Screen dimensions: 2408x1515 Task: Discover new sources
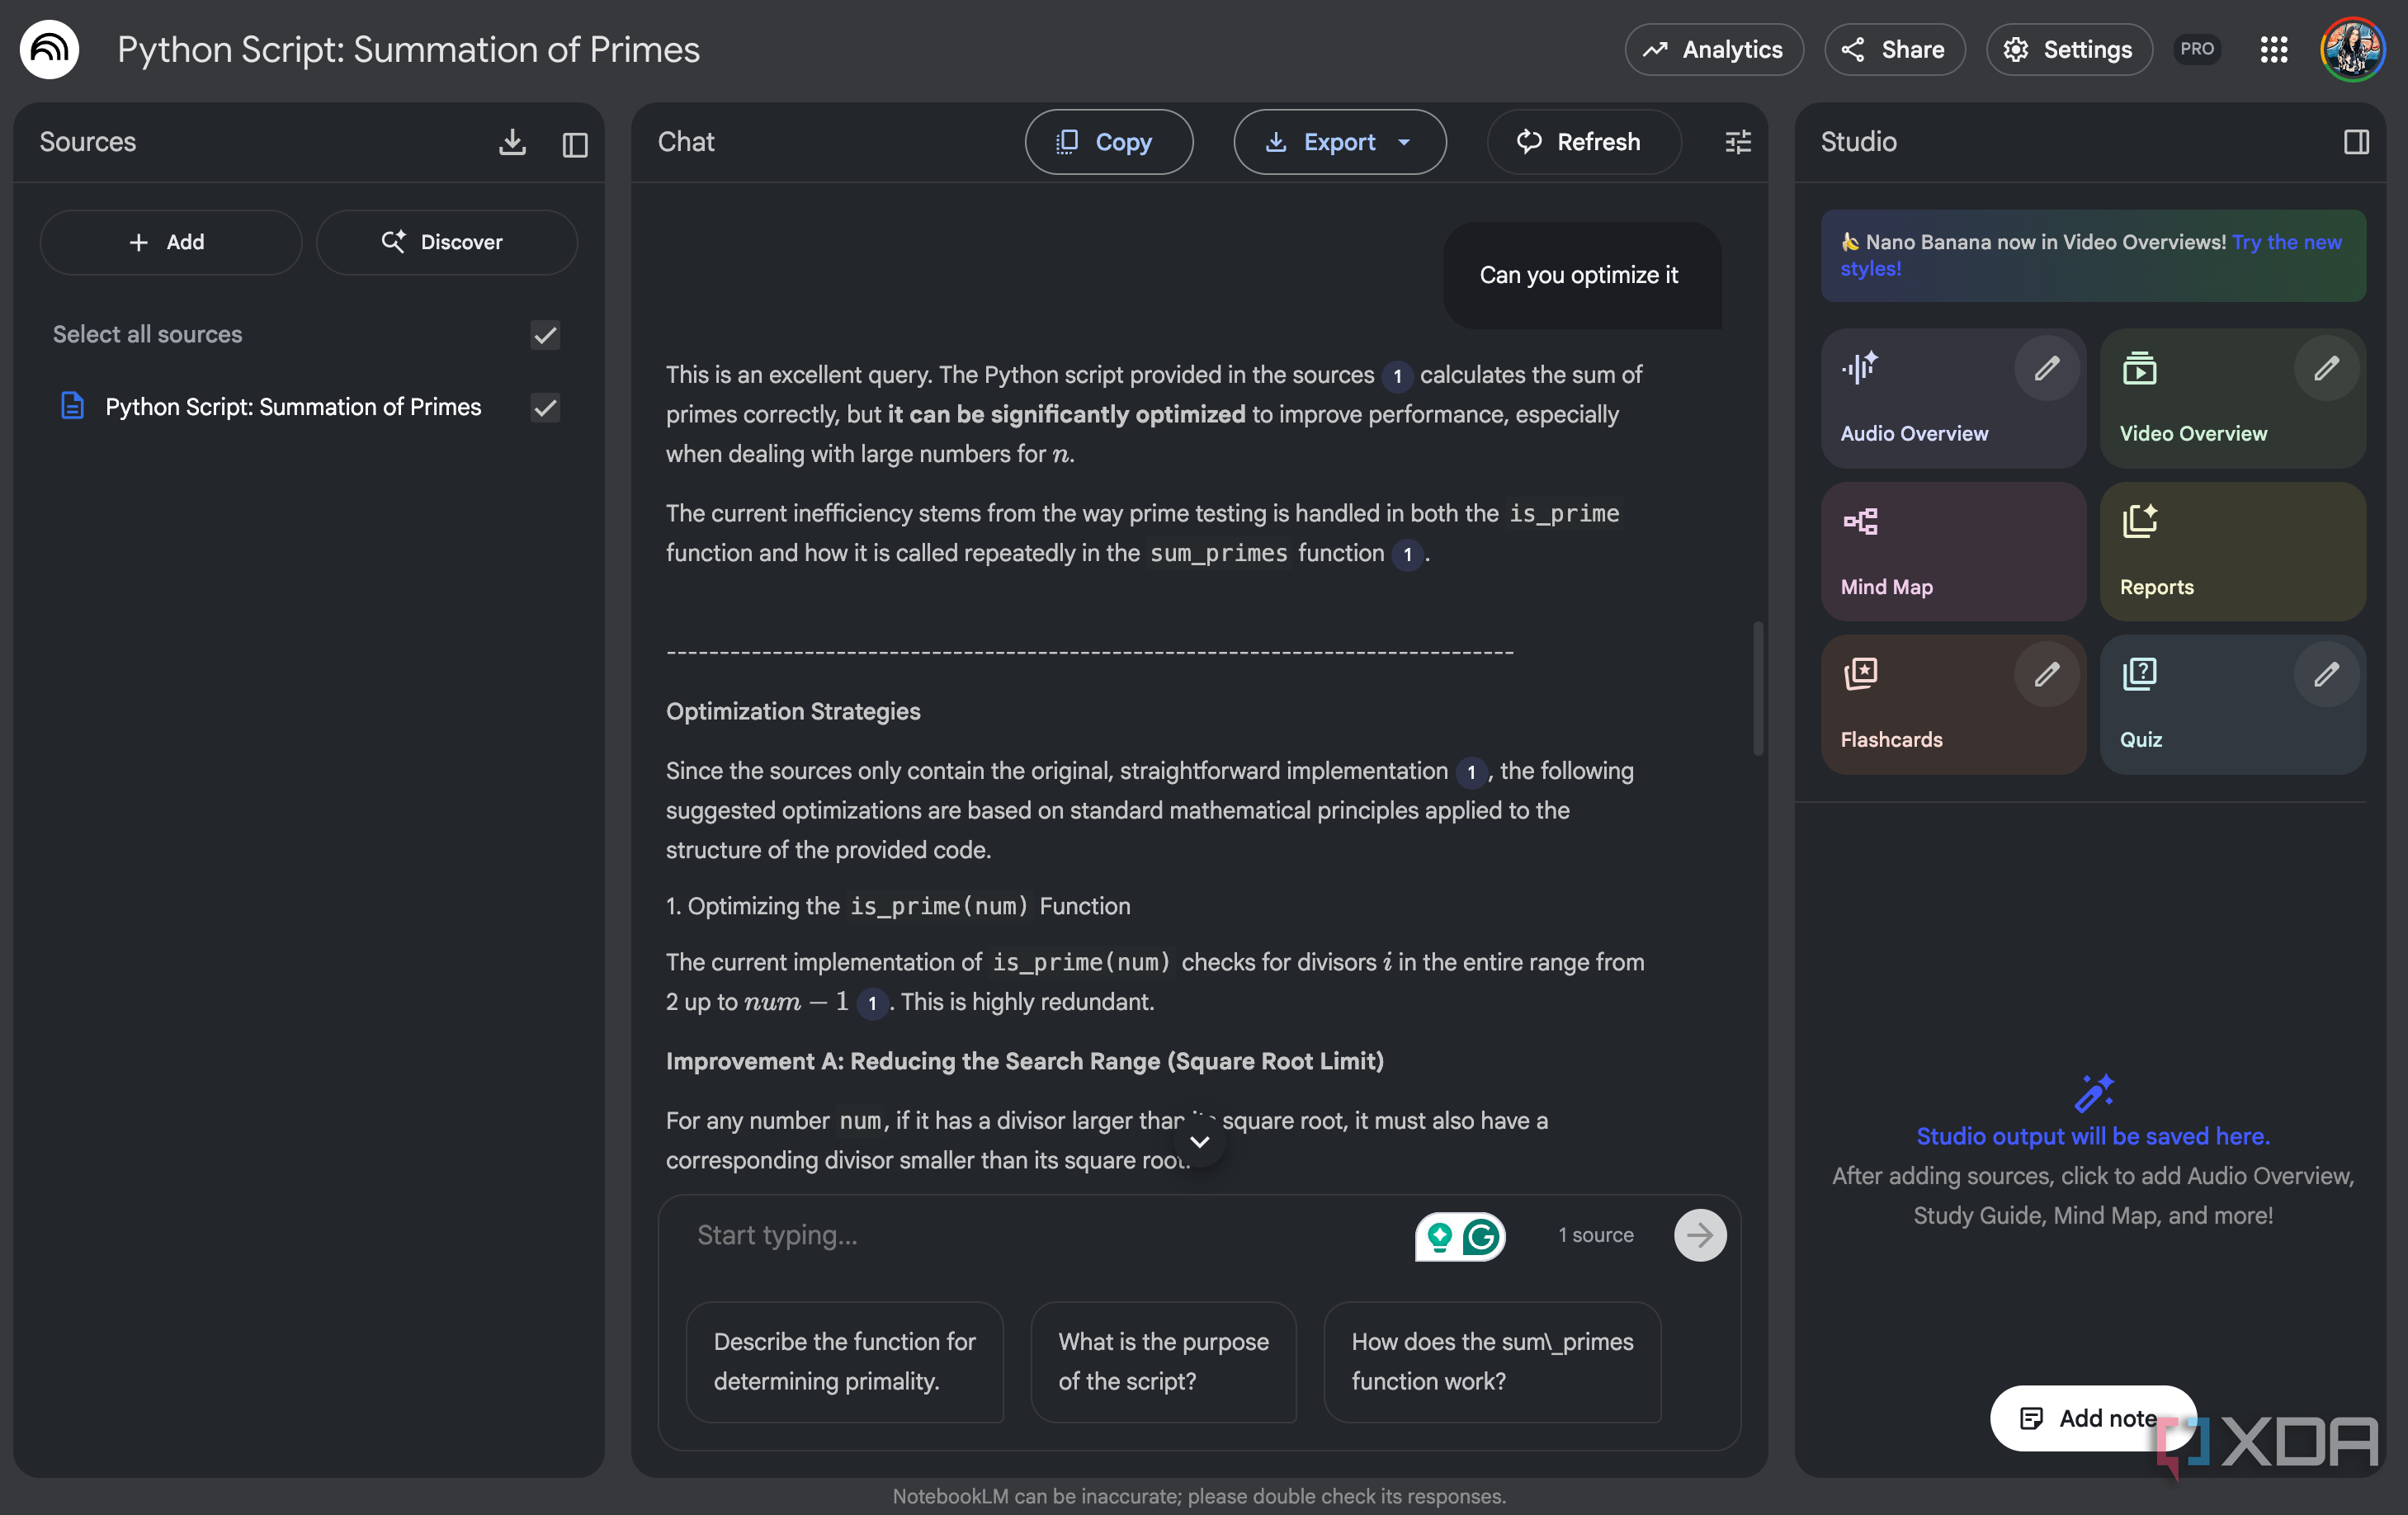tap(446, 242)
